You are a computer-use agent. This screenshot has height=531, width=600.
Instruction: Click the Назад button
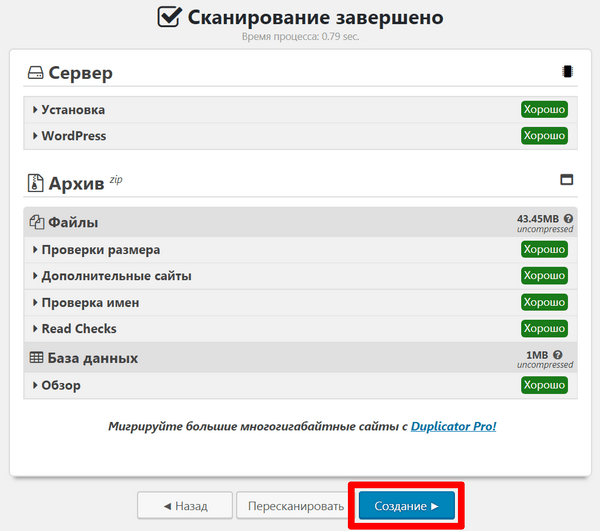click(x=185, y=505)
